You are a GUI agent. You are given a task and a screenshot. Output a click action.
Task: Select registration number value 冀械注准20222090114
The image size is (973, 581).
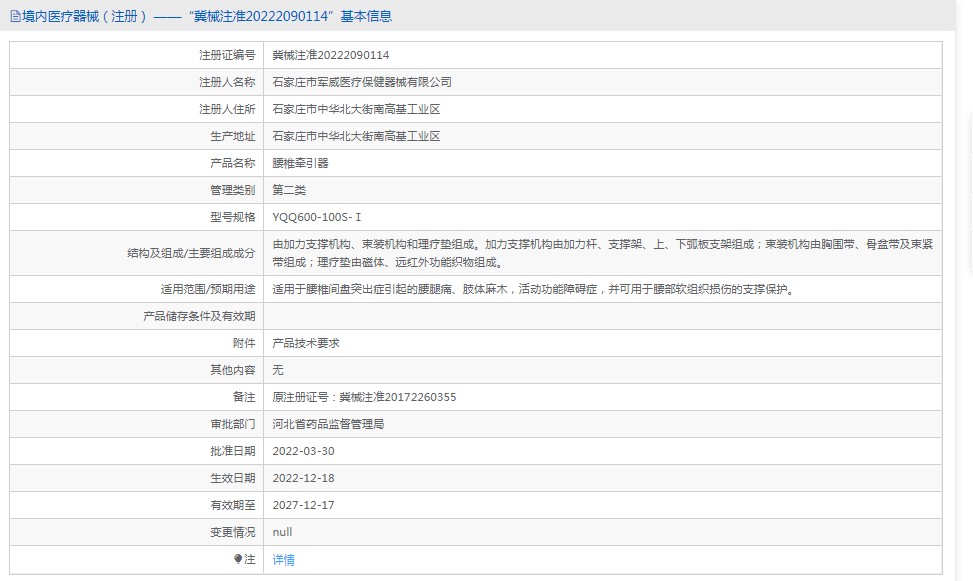[x=331, y=55]
